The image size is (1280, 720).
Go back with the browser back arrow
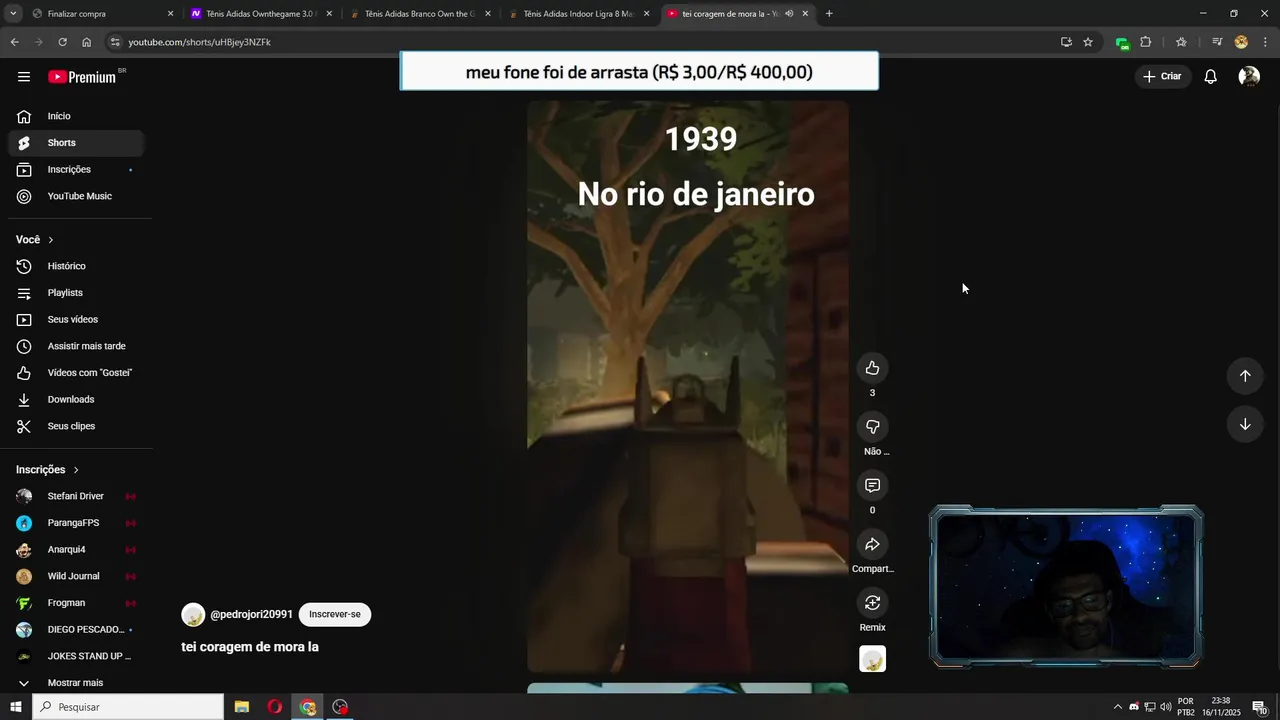tap(14, 42)
